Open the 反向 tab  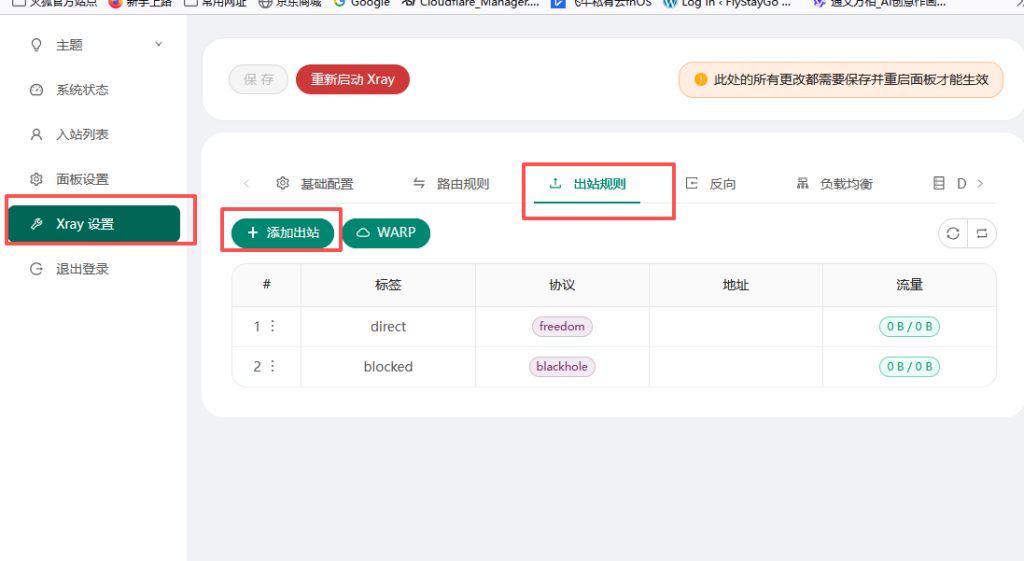[x=711, y=184]
